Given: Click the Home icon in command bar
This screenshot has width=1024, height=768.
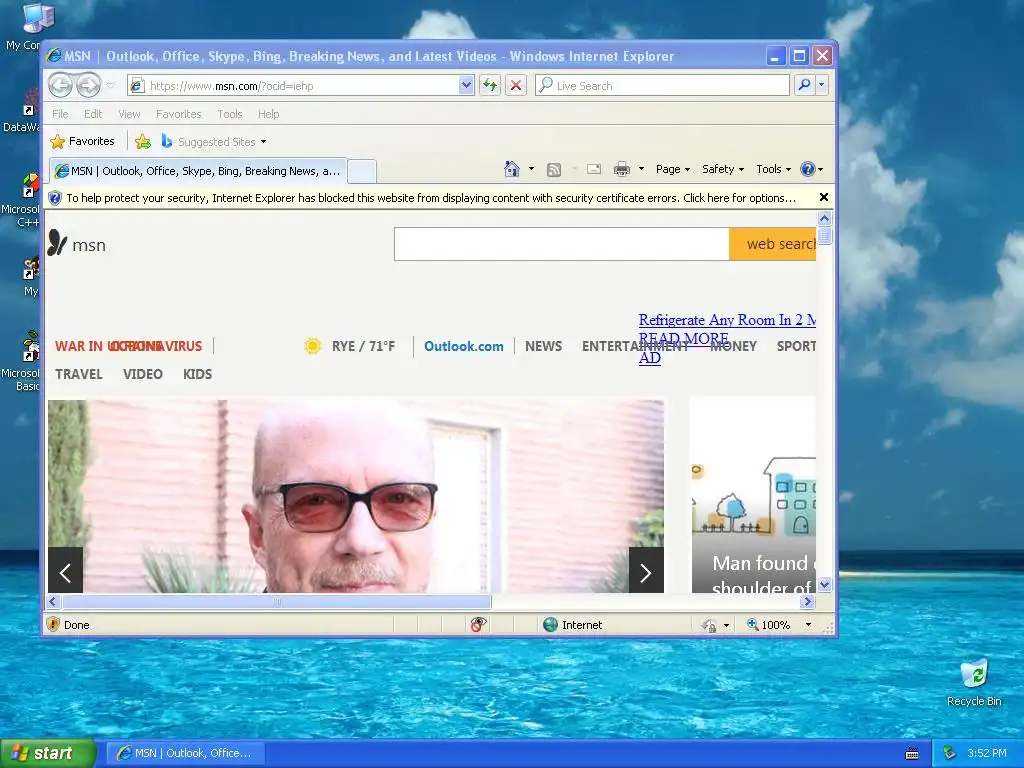Looking at the screenshot, I should pyautogui.click(x=511, y=169).
